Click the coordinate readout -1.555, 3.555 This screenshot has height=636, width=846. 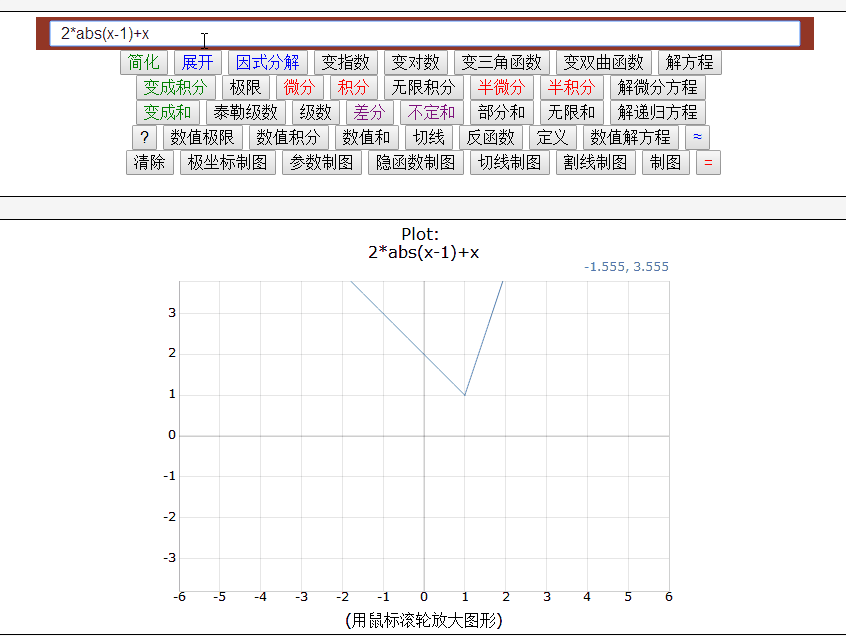626,266
